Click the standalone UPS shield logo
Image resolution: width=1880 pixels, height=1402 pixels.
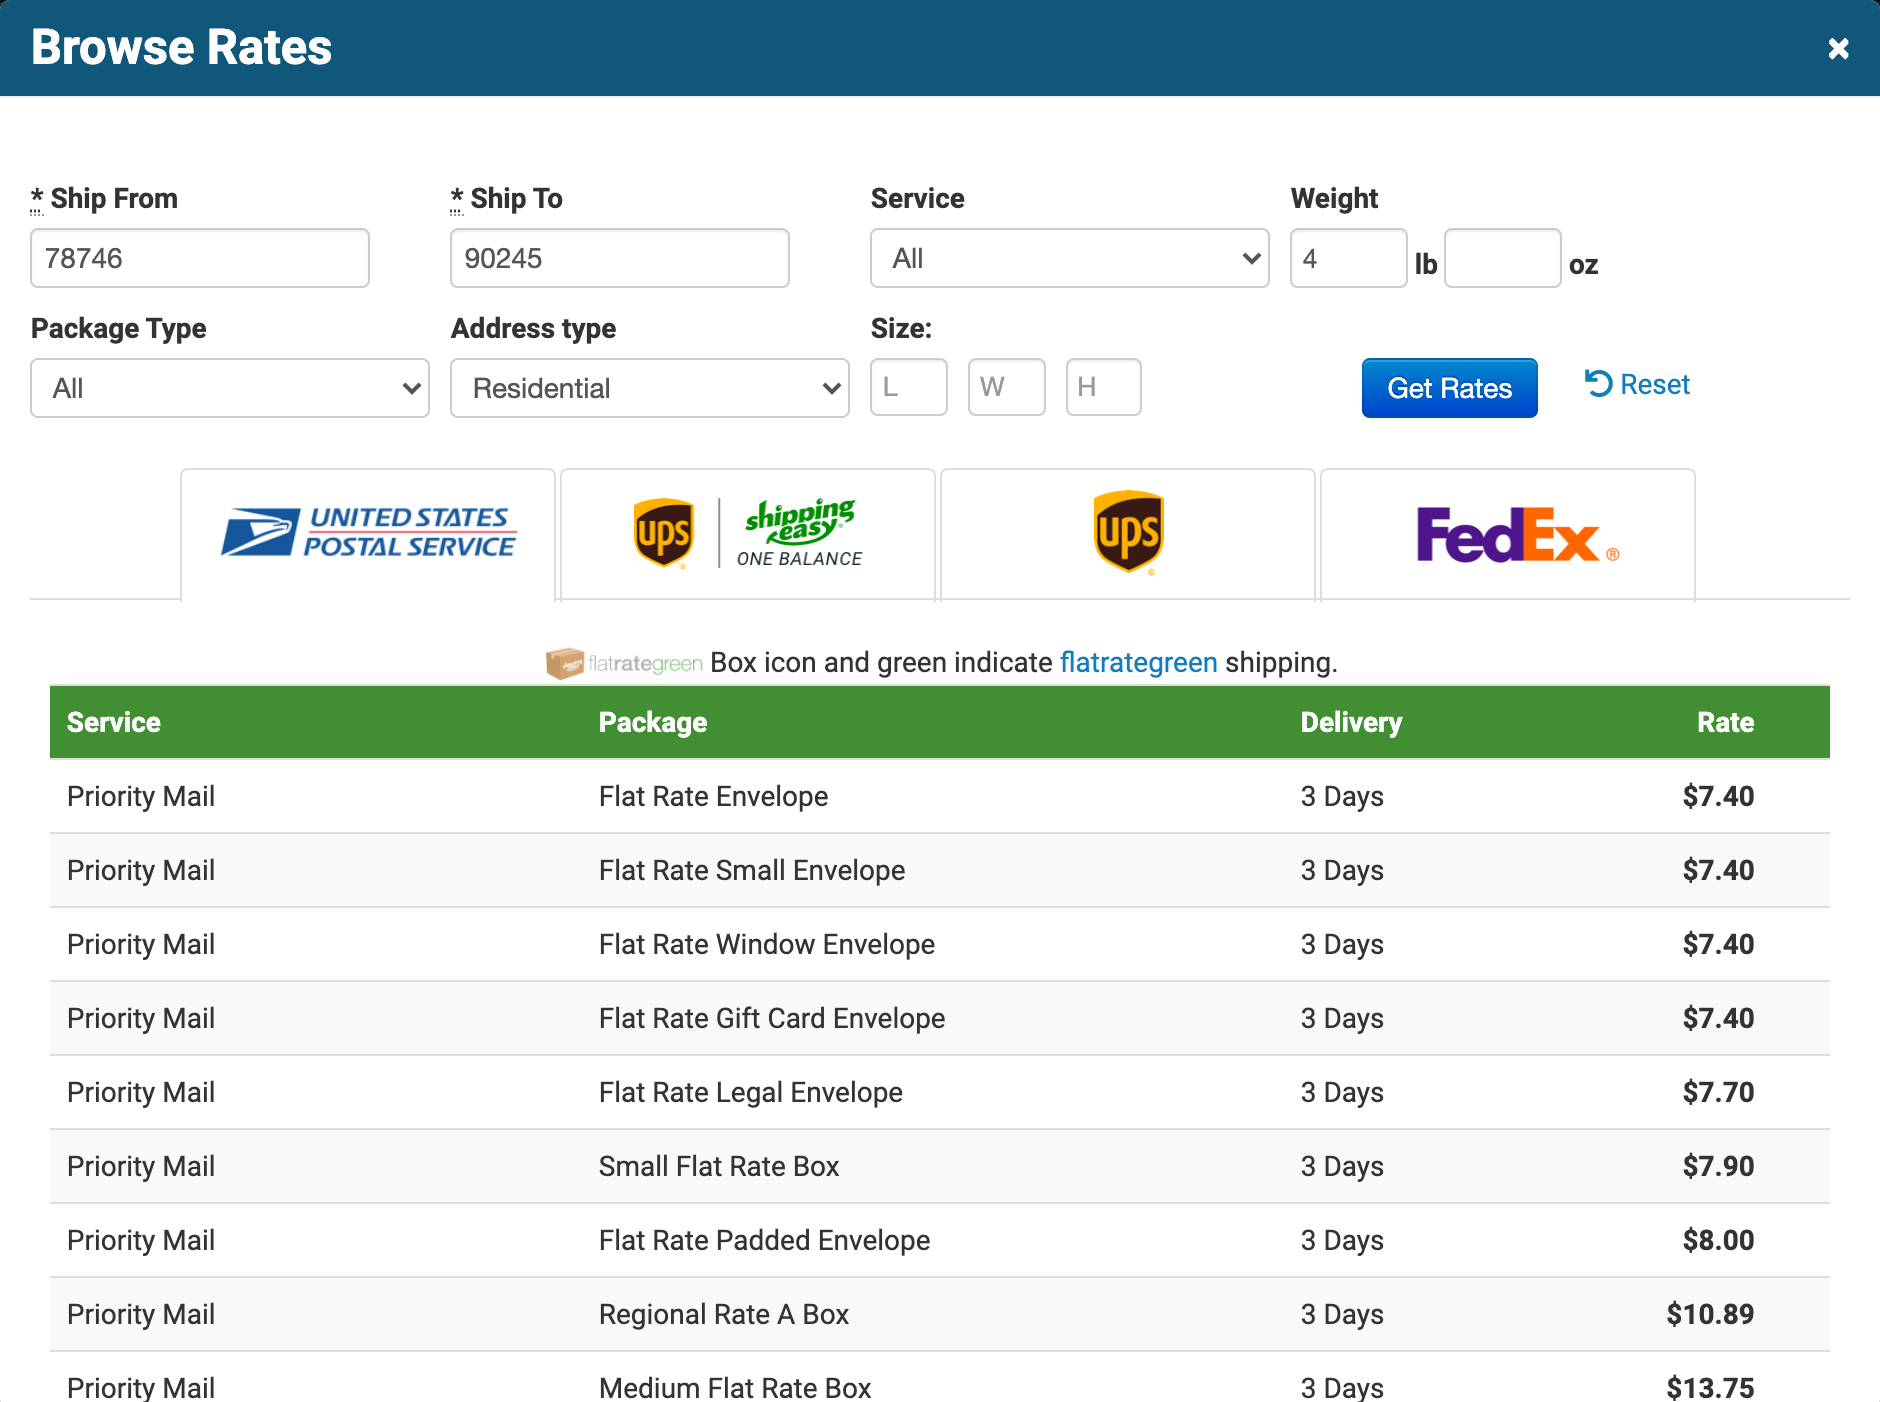click(1126, 532)
